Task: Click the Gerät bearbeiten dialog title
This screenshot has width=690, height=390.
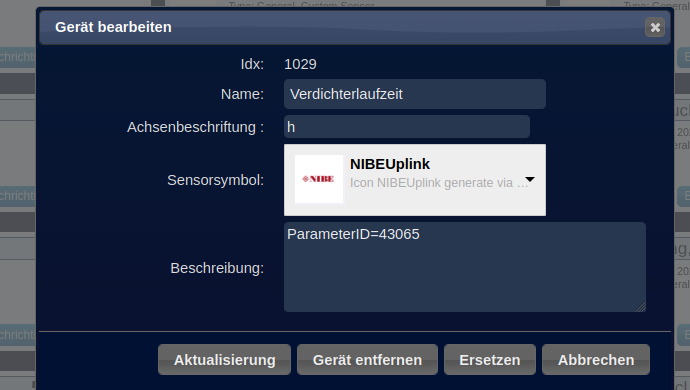Action: coord(113,27)
